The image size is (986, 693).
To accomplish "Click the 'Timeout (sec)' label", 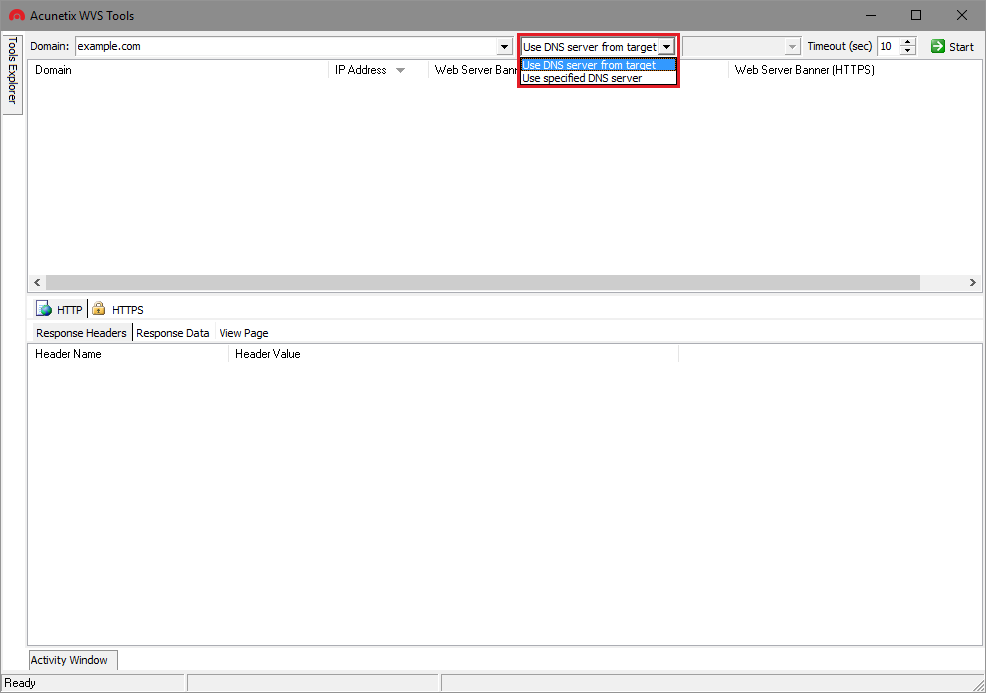I will (839, 47).
